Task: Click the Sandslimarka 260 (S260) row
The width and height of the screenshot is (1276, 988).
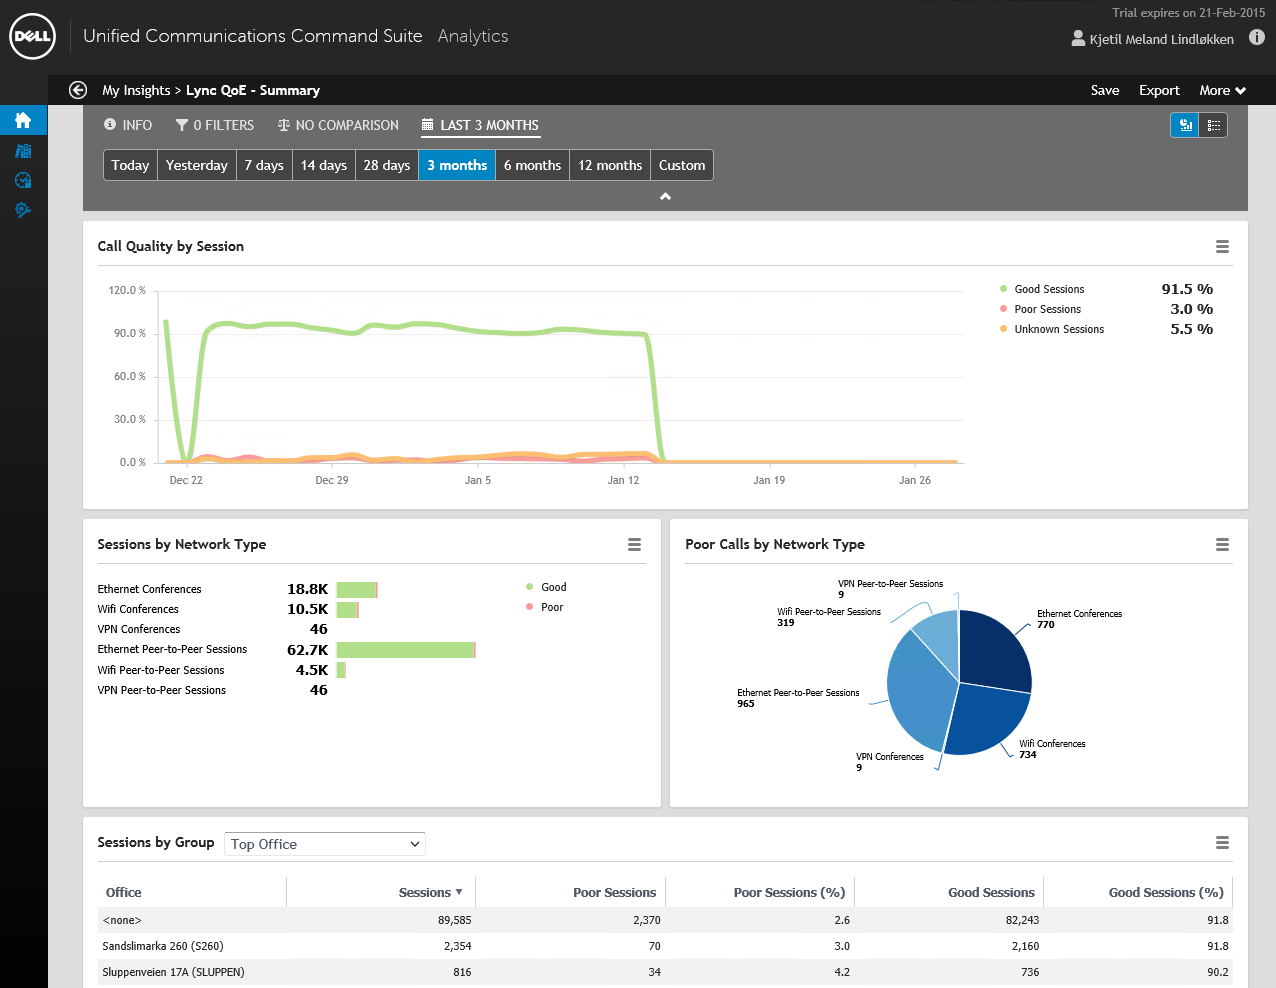Action: point(665,946)
